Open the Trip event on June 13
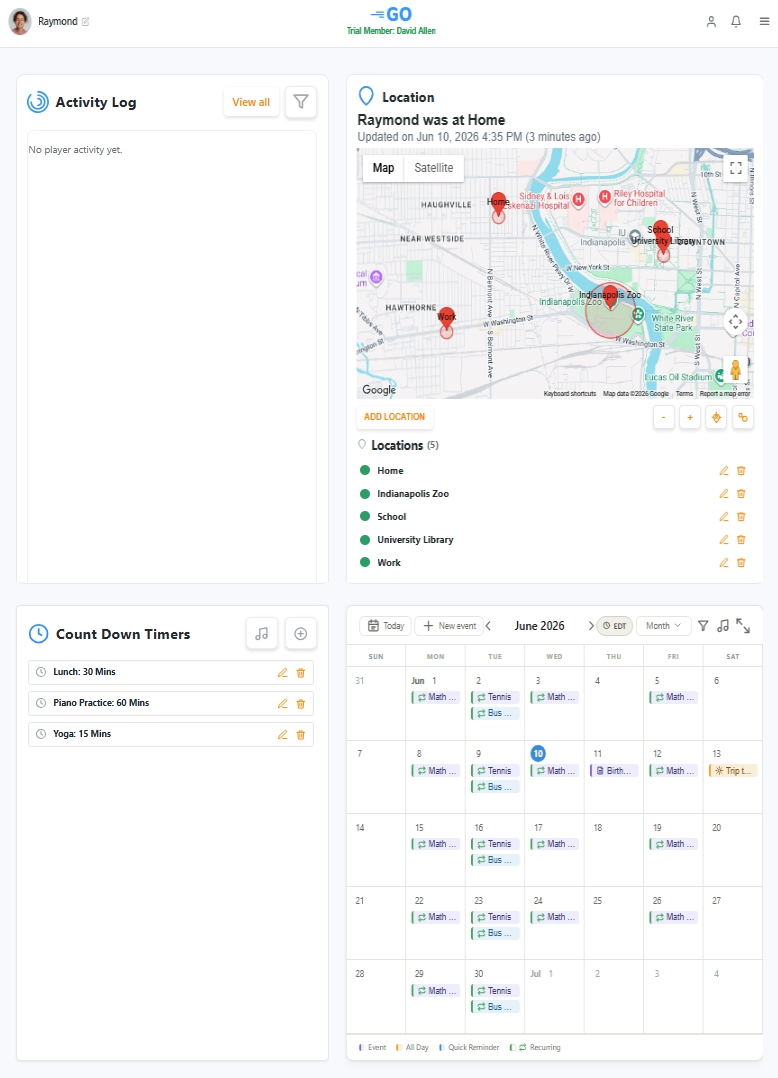The image size is (778, 1078). point(733,771)
